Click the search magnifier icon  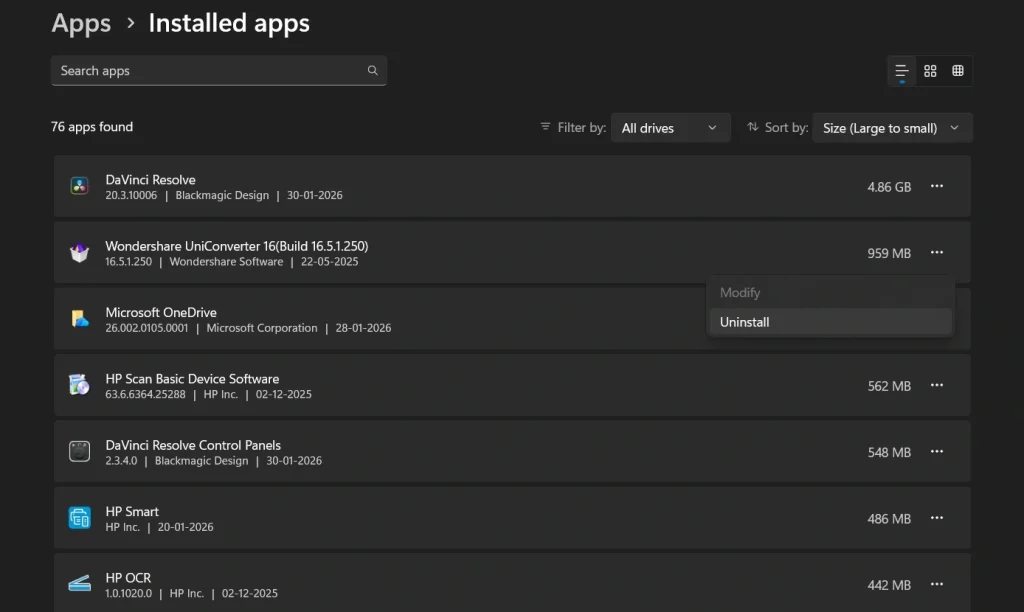372,70
